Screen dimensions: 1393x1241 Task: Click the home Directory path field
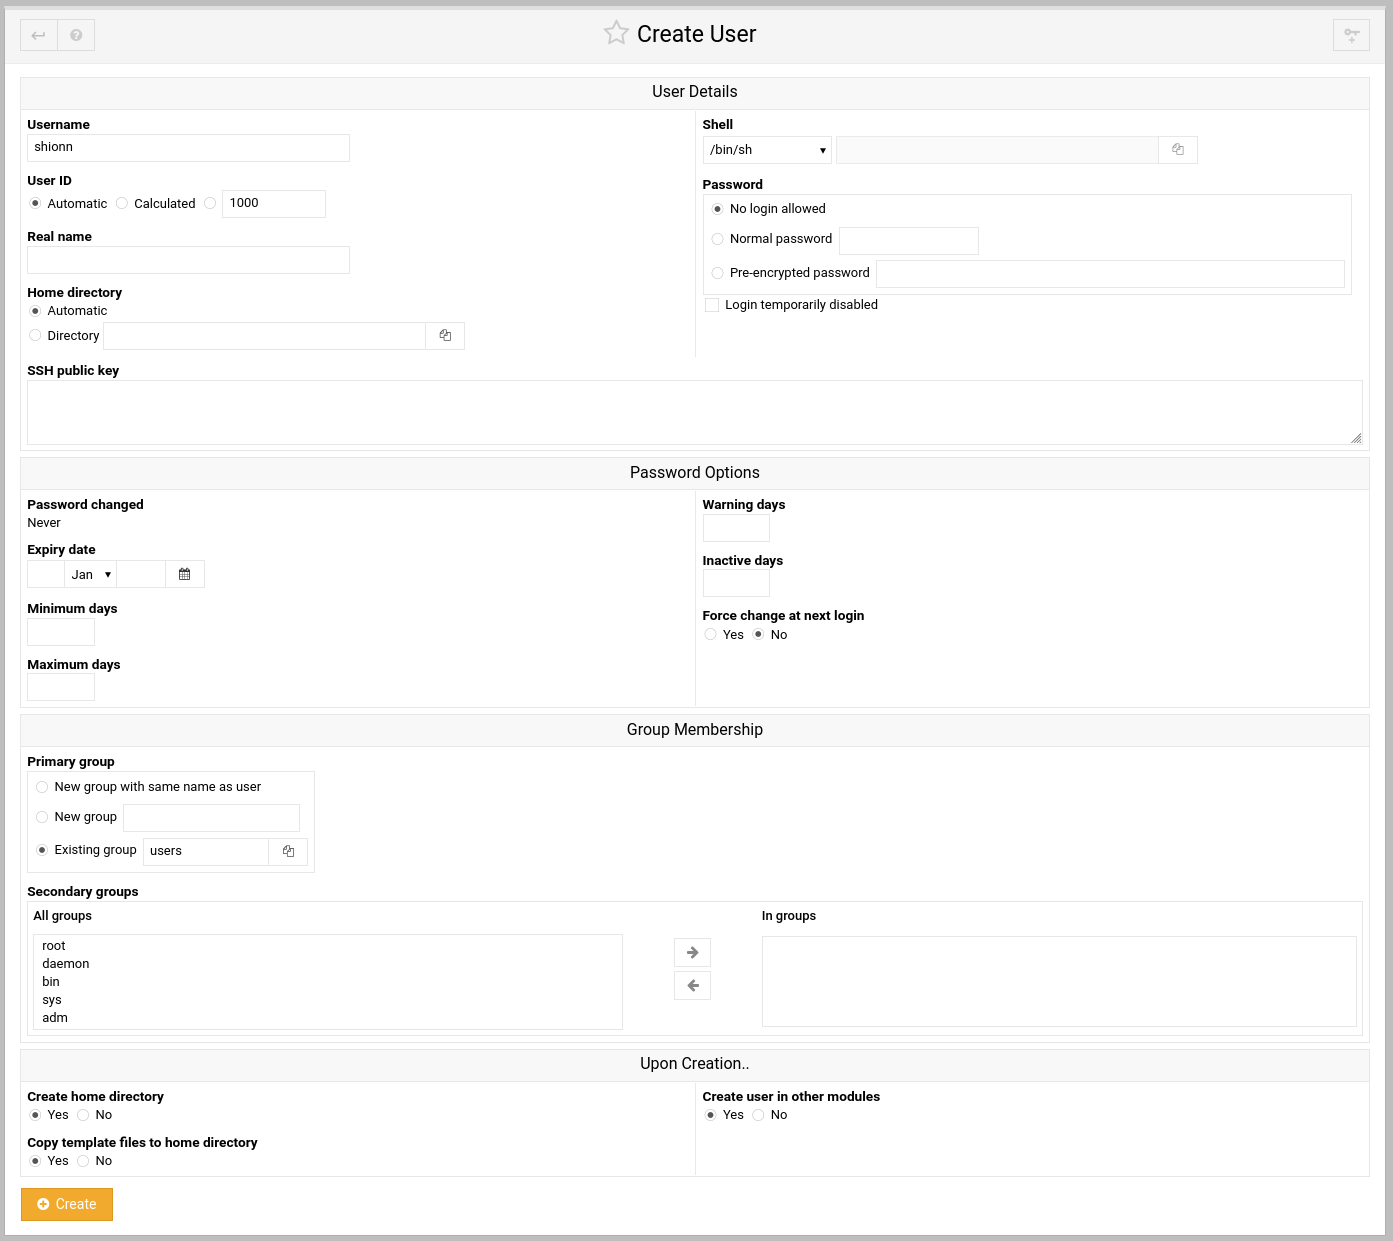click(x=265, y=336)
